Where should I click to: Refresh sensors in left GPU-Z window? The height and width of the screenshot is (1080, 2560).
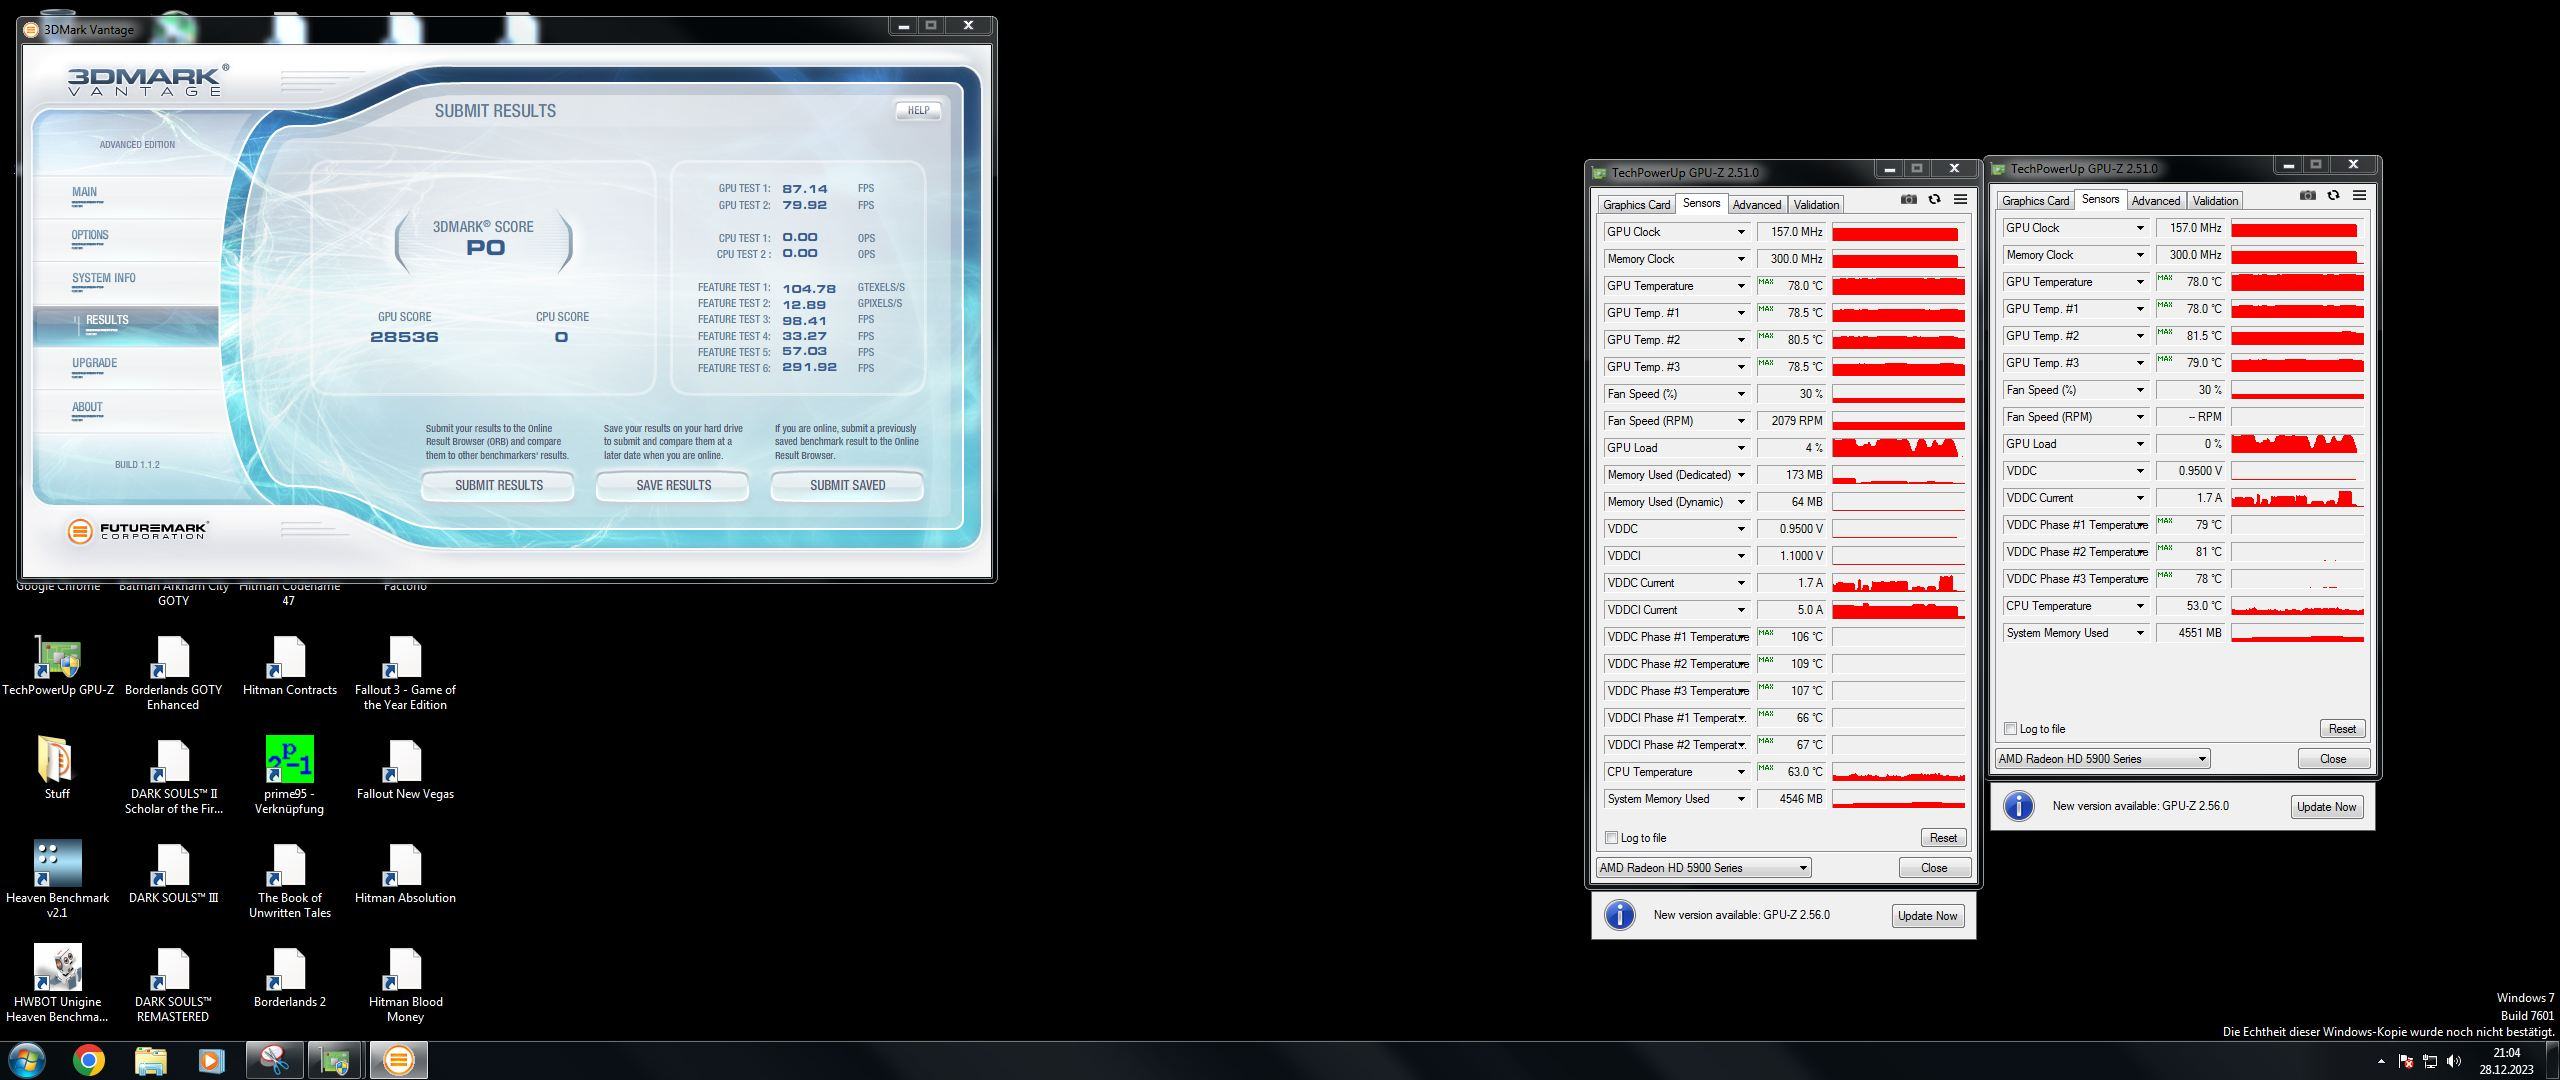point(1934,200)
